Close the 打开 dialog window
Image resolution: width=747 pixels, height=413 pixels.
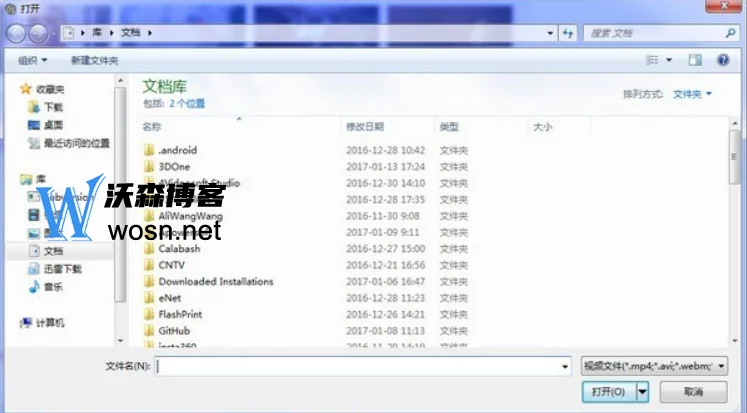click(724, 6)
